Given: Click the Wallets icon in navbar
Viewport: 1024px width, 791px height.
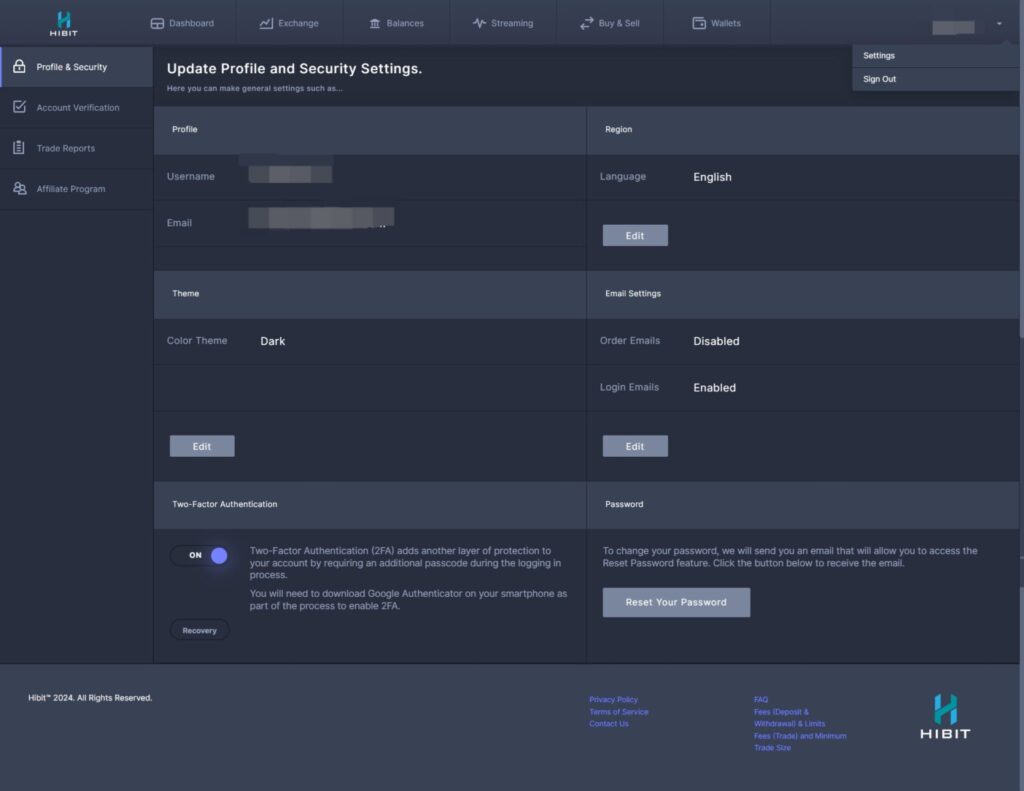Looking at the screenshot, I should coord(699,23).
